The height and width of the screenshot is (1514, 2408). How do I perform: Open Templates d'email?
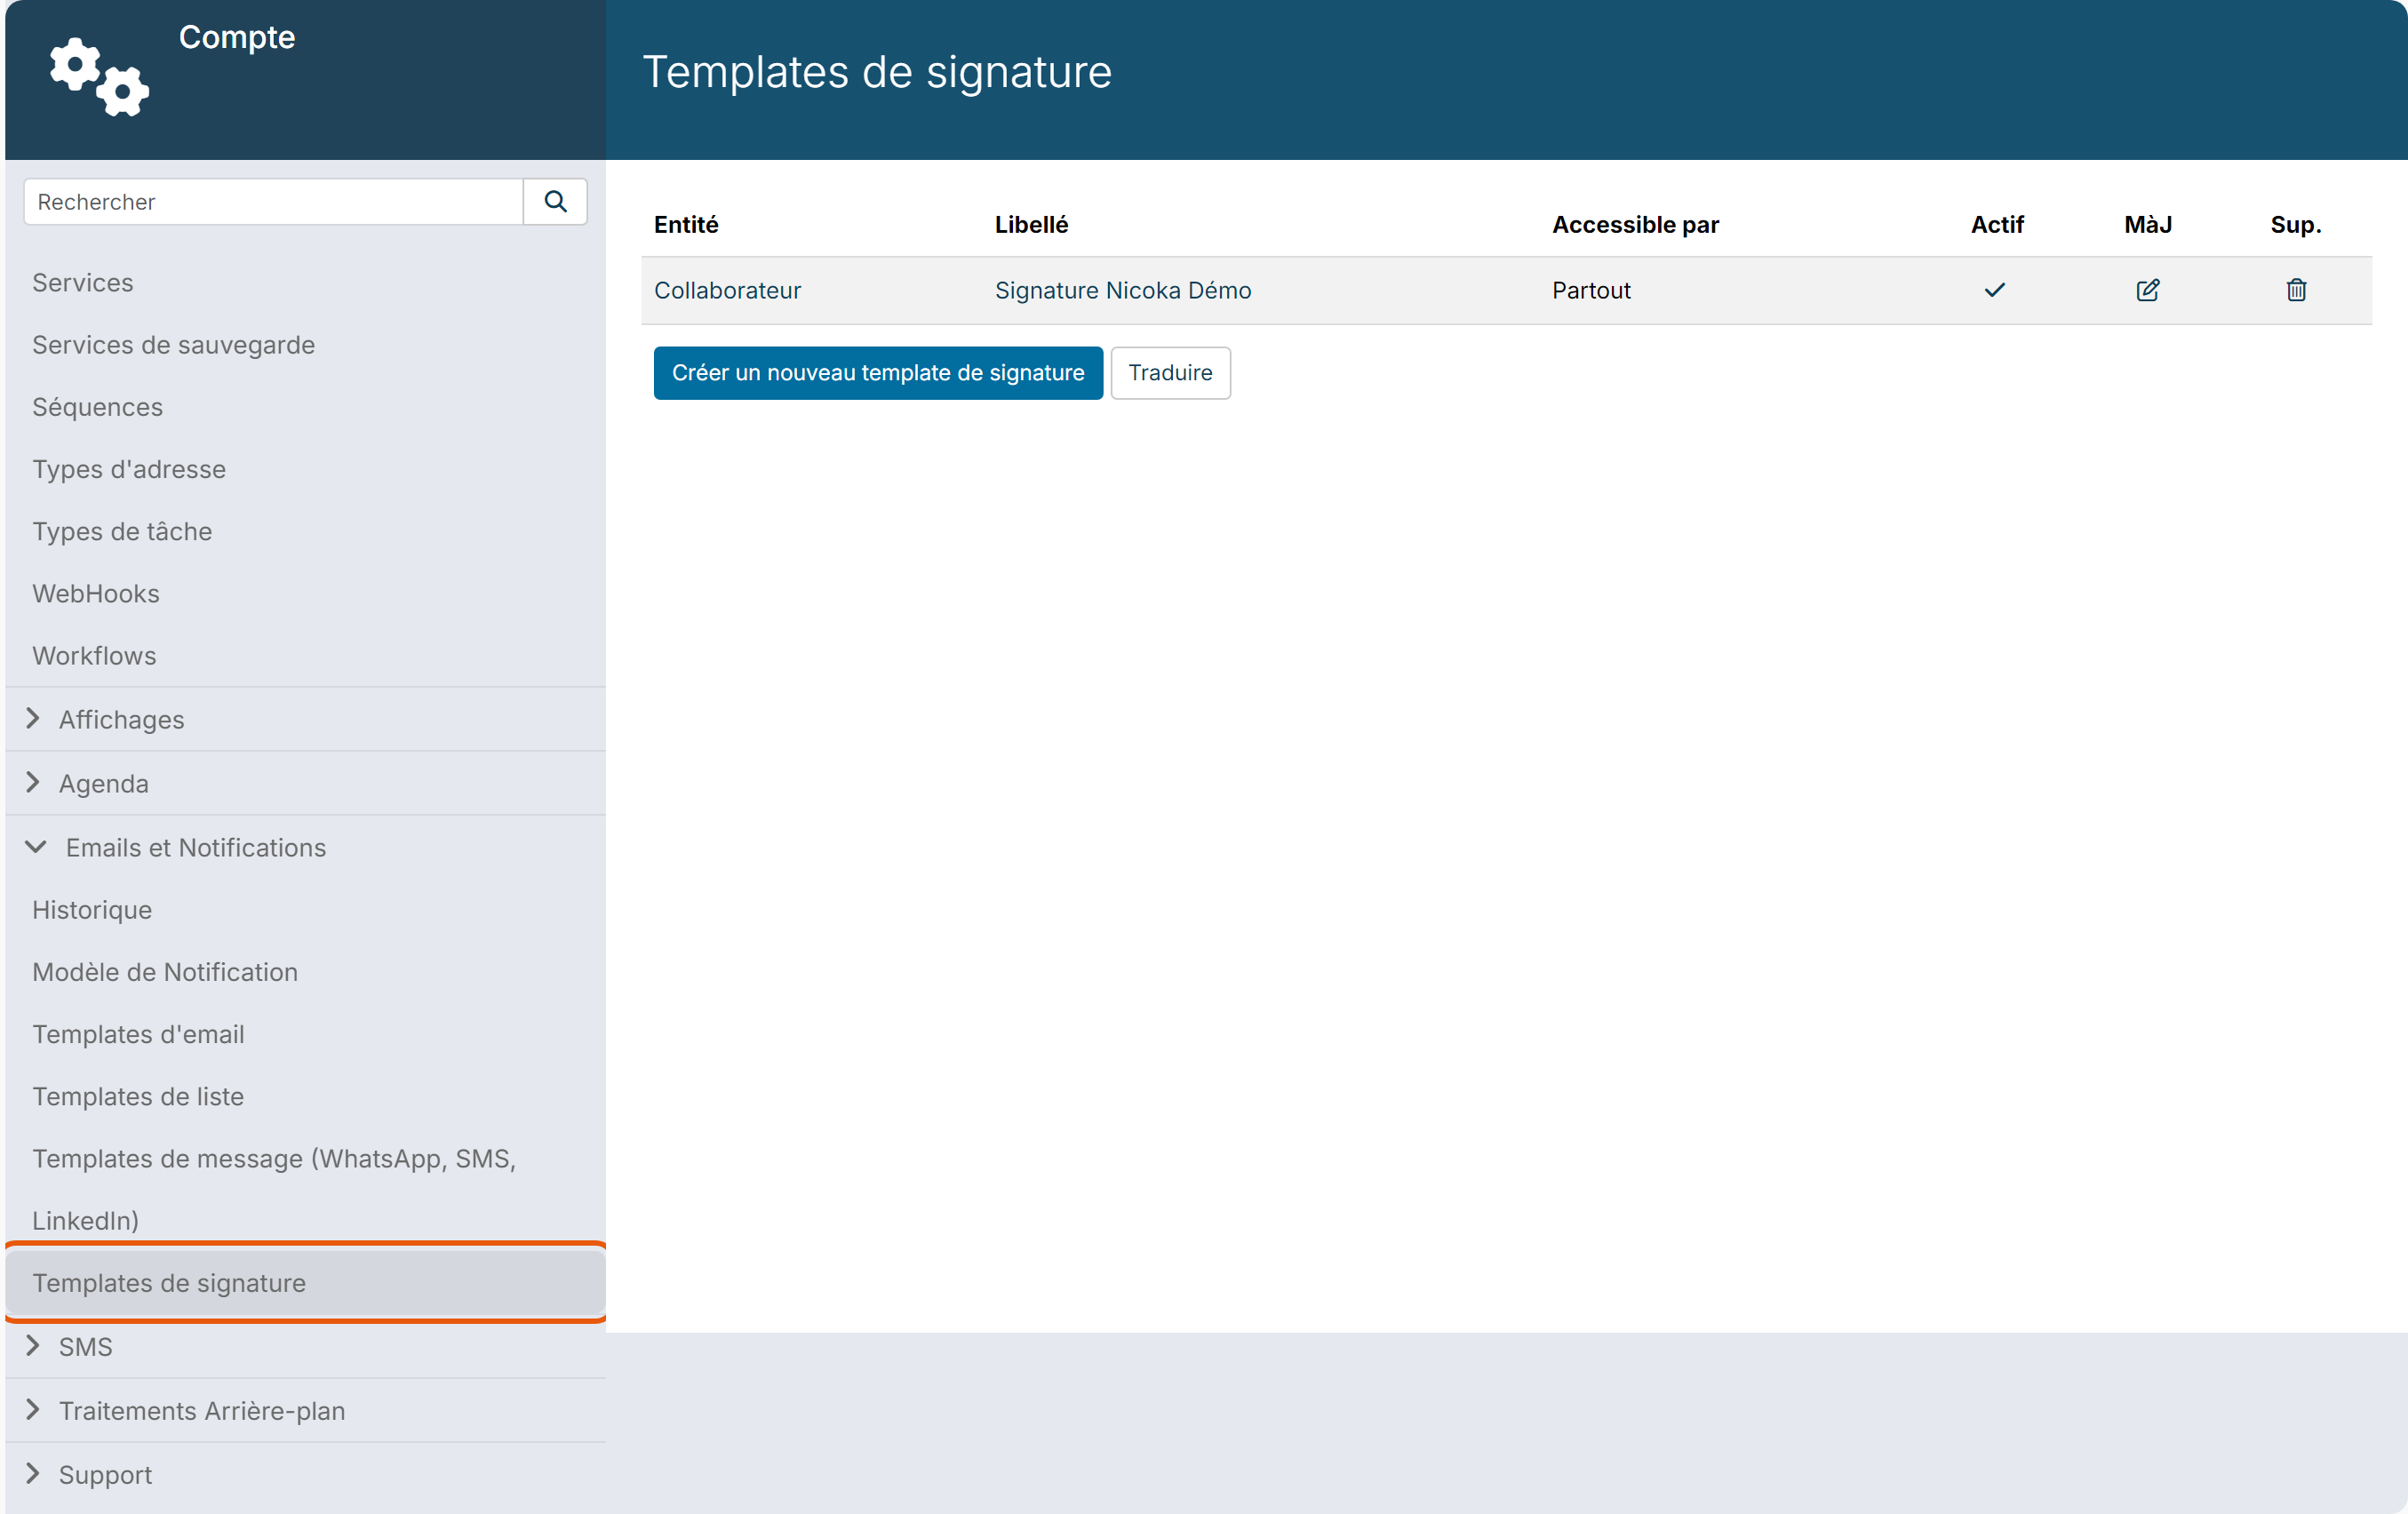[x=138, y=1034]
